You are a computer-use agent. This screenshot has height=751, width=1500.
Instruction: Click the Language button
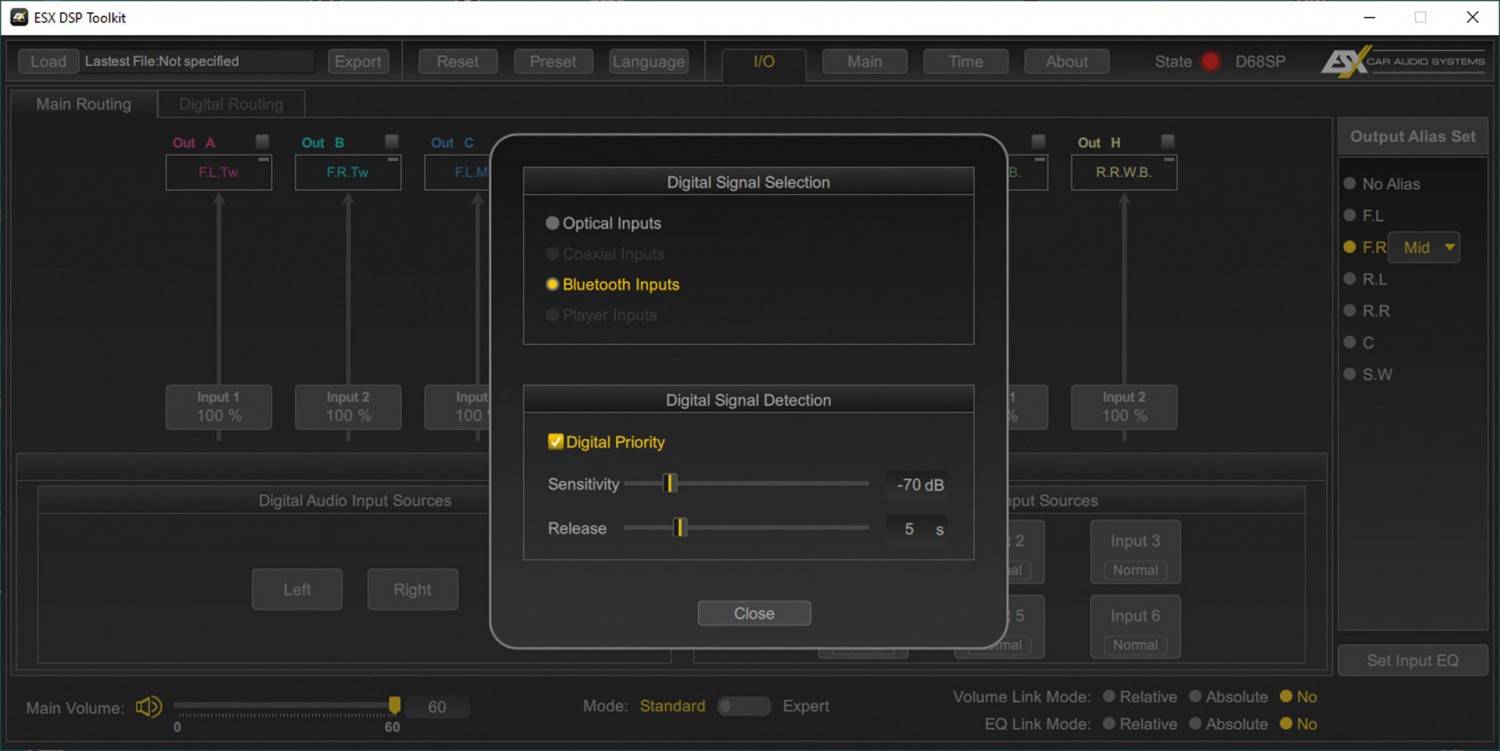(x=648, y=61)
